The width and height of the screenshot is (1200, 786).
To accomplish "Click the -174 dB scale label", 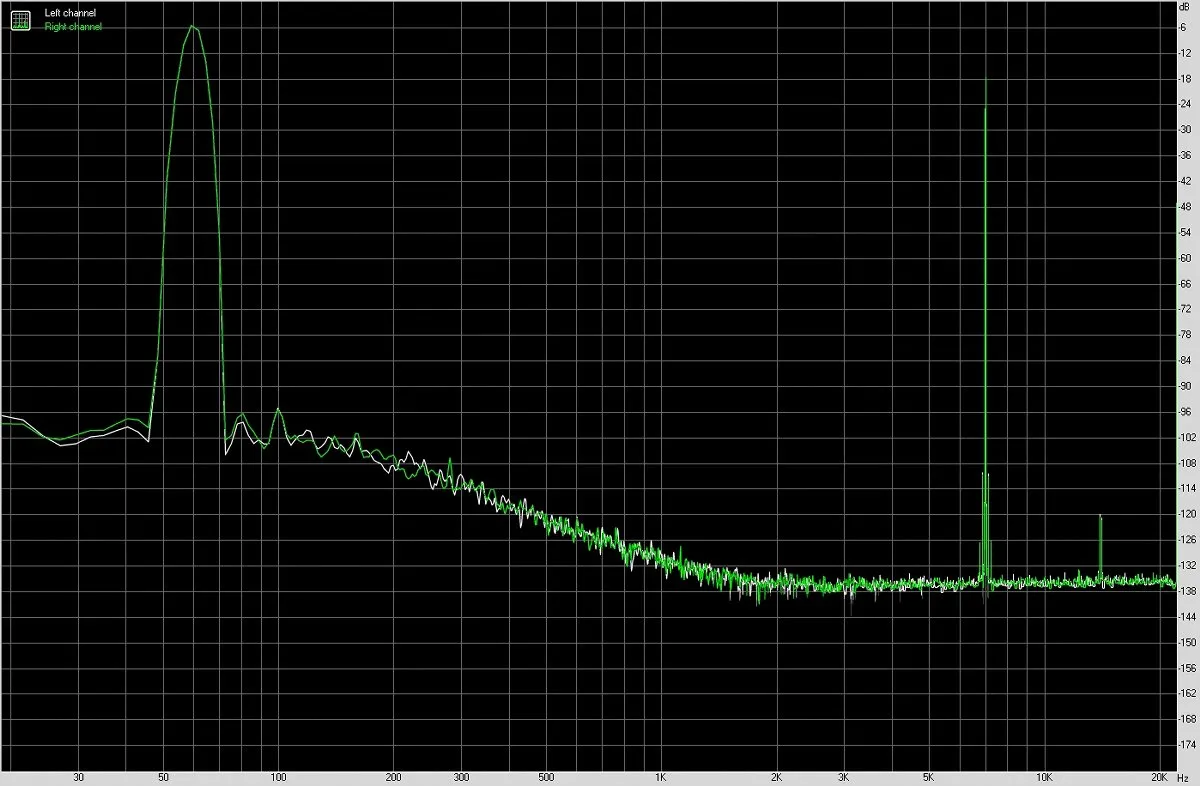I will pyautogui.click(x=1185, y=745).
